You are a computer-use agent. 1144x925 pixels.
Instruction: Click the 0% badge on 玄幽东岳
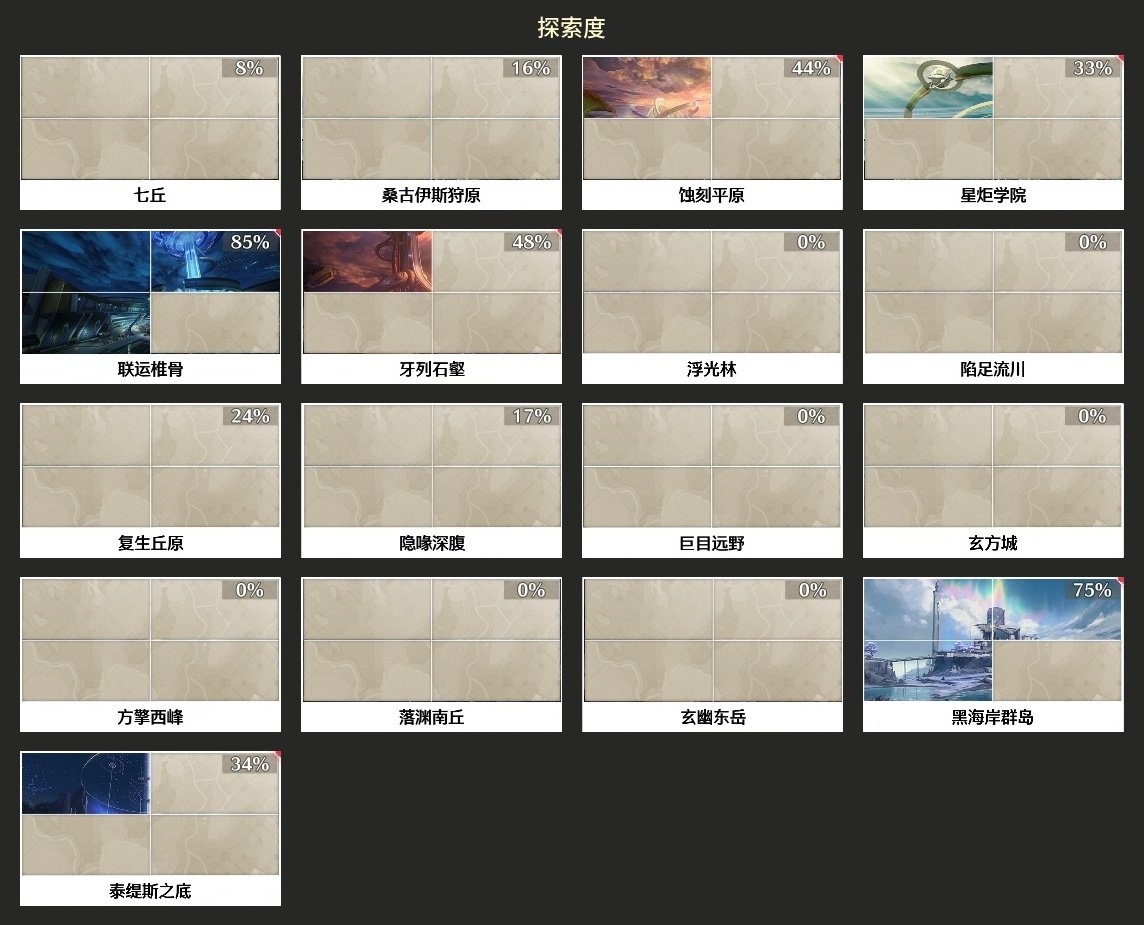(x=811, y=589)
